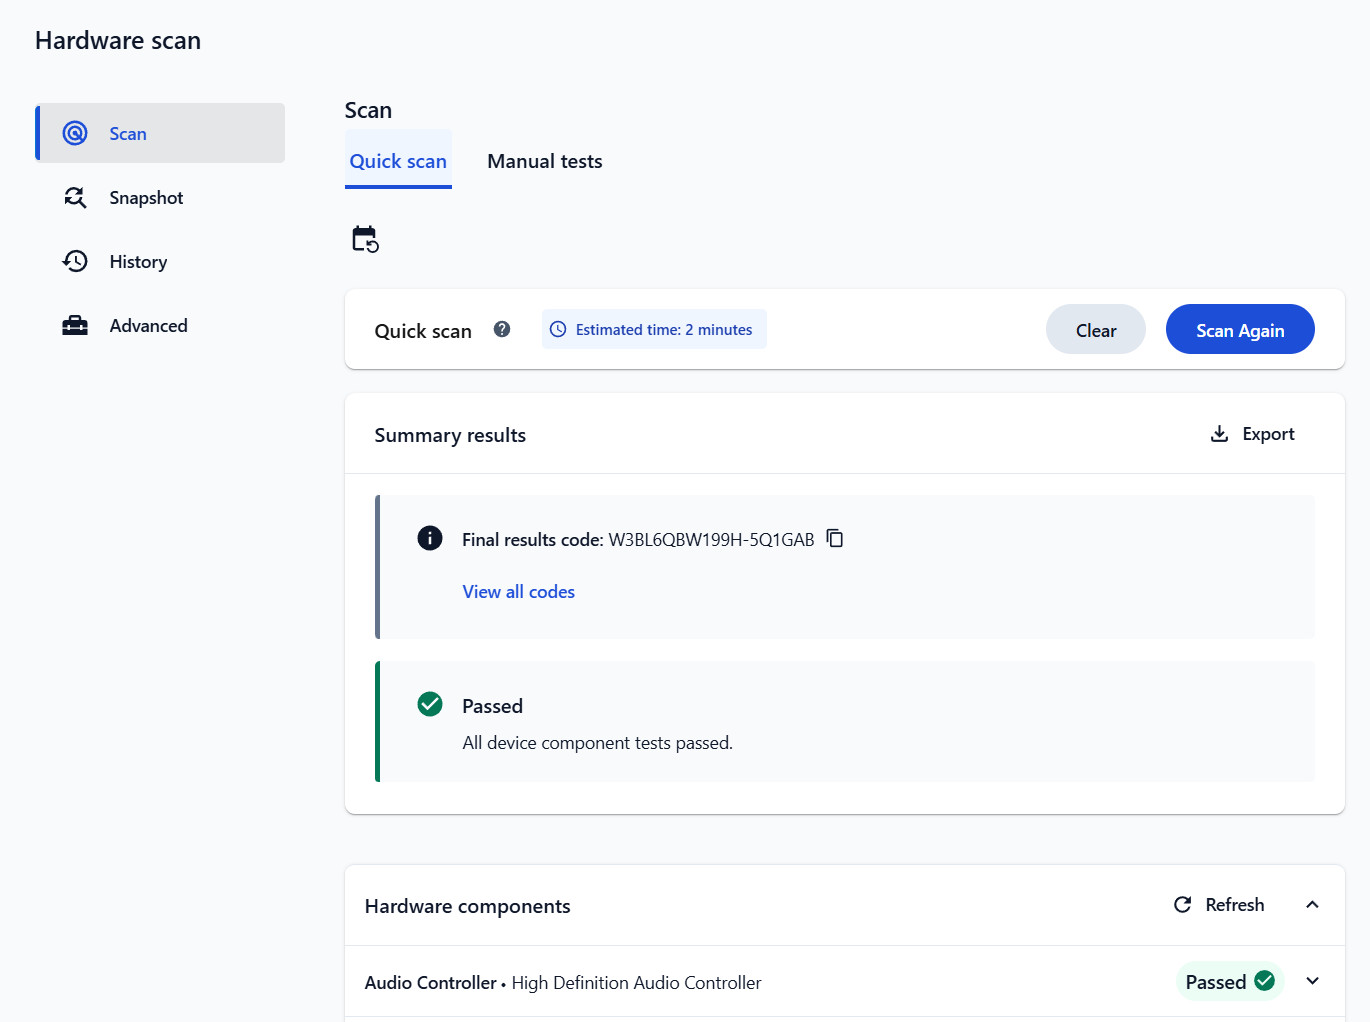
Task: Switch to the Manual tests tab
Action: tap(545, 161)
